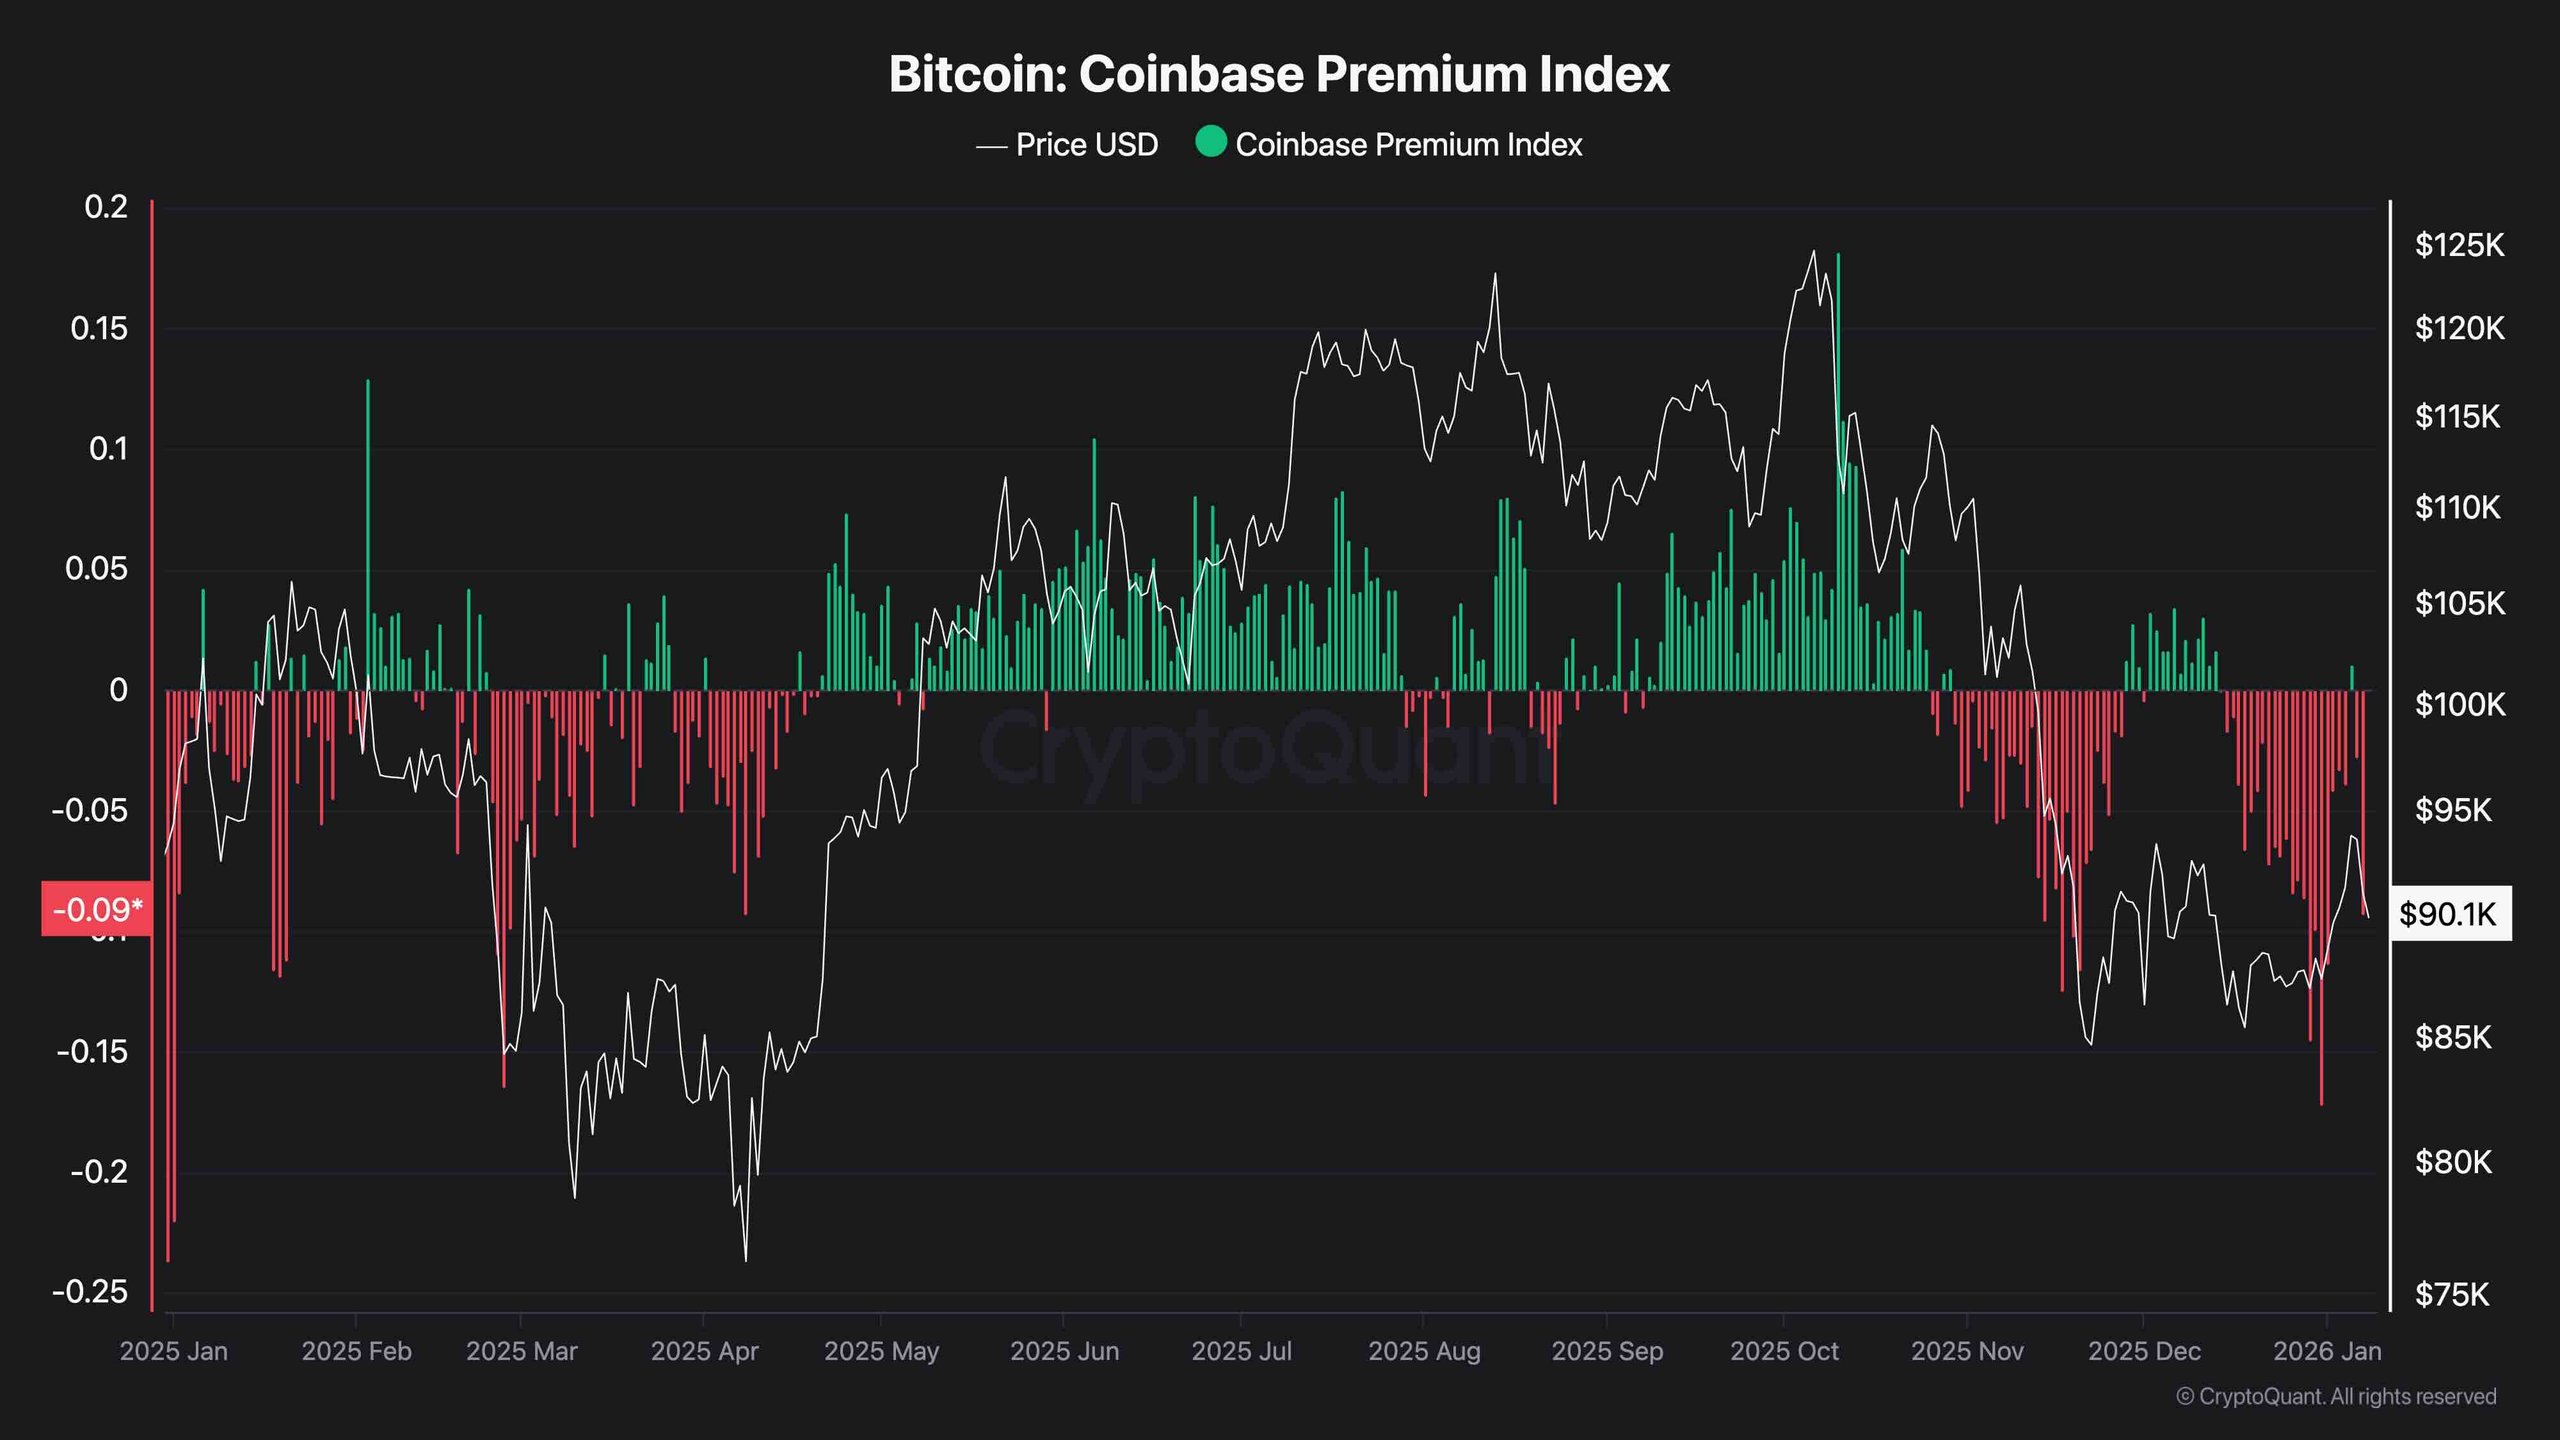Toggle the Price USD legend entry
The width and height of the screenshot is (2560, 1440).
[1086, 145]
